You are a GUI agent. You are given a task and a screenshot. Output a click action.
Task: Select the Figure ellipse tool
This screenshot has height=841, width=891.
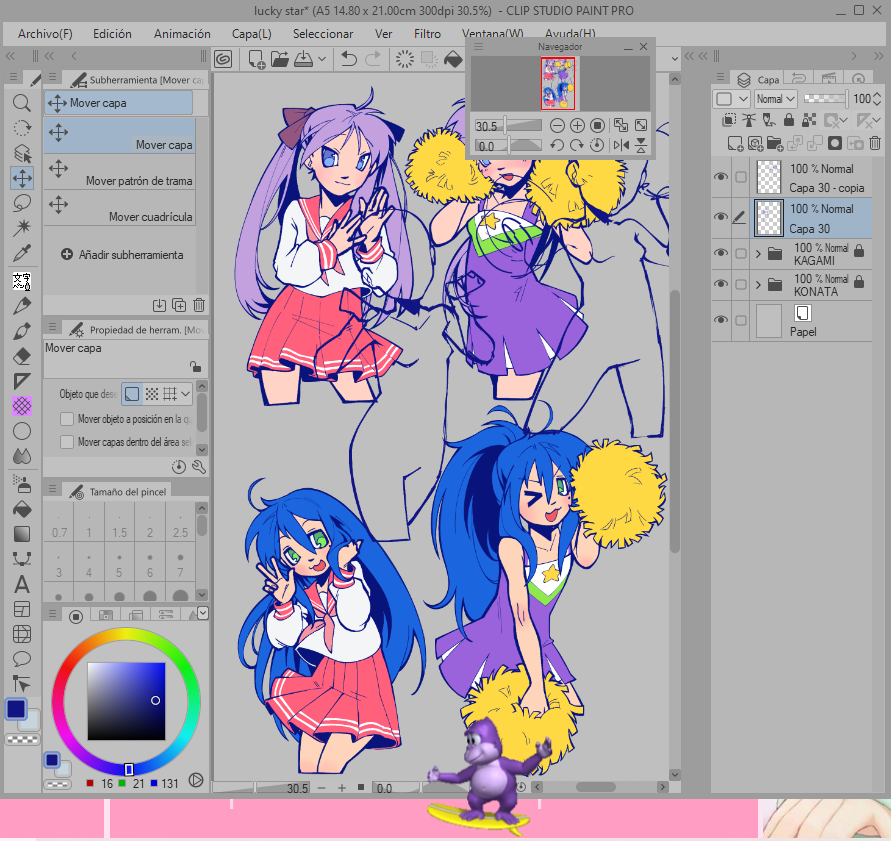click(22, 431)
